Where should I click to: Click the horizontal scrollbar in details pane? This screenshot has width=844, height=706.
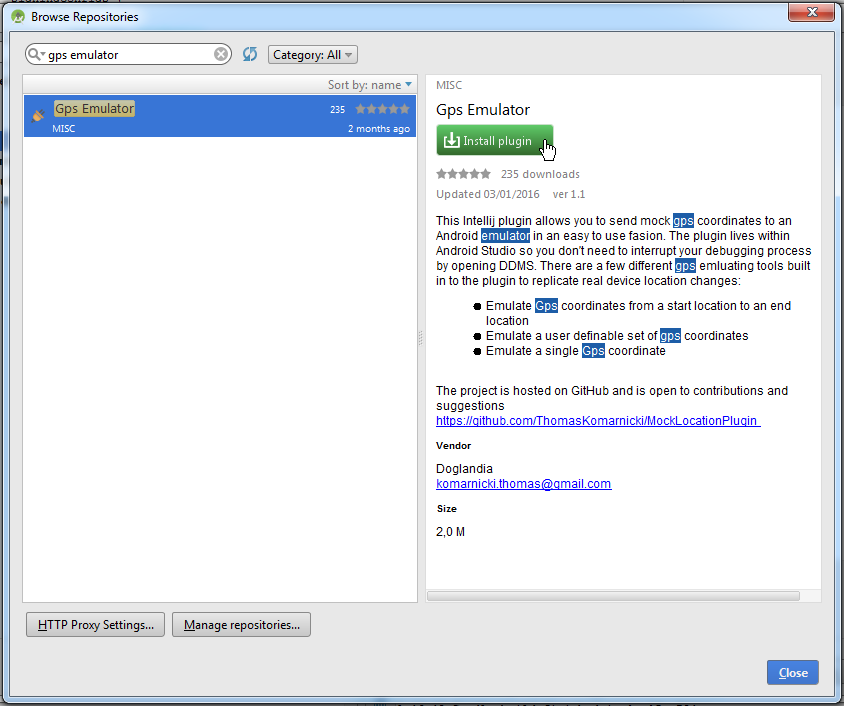pyautogui.click(x=613, y=596)
